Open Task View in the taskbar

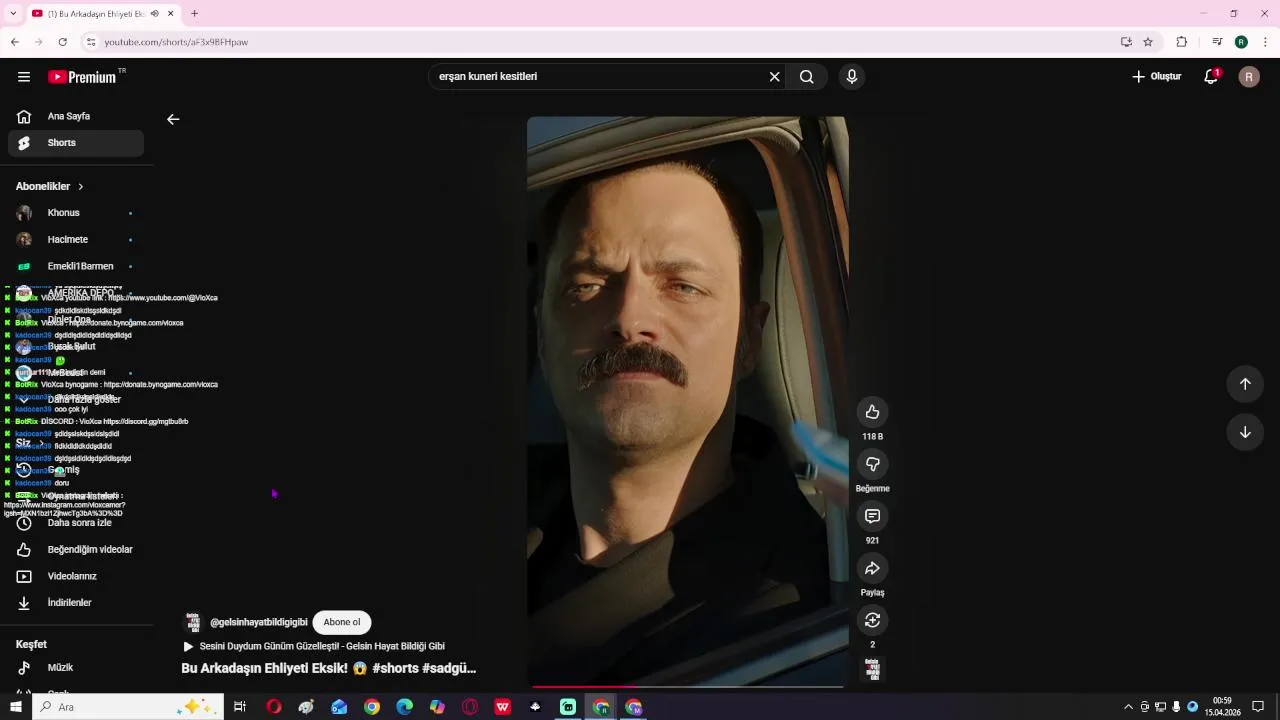tap(240, 707)
